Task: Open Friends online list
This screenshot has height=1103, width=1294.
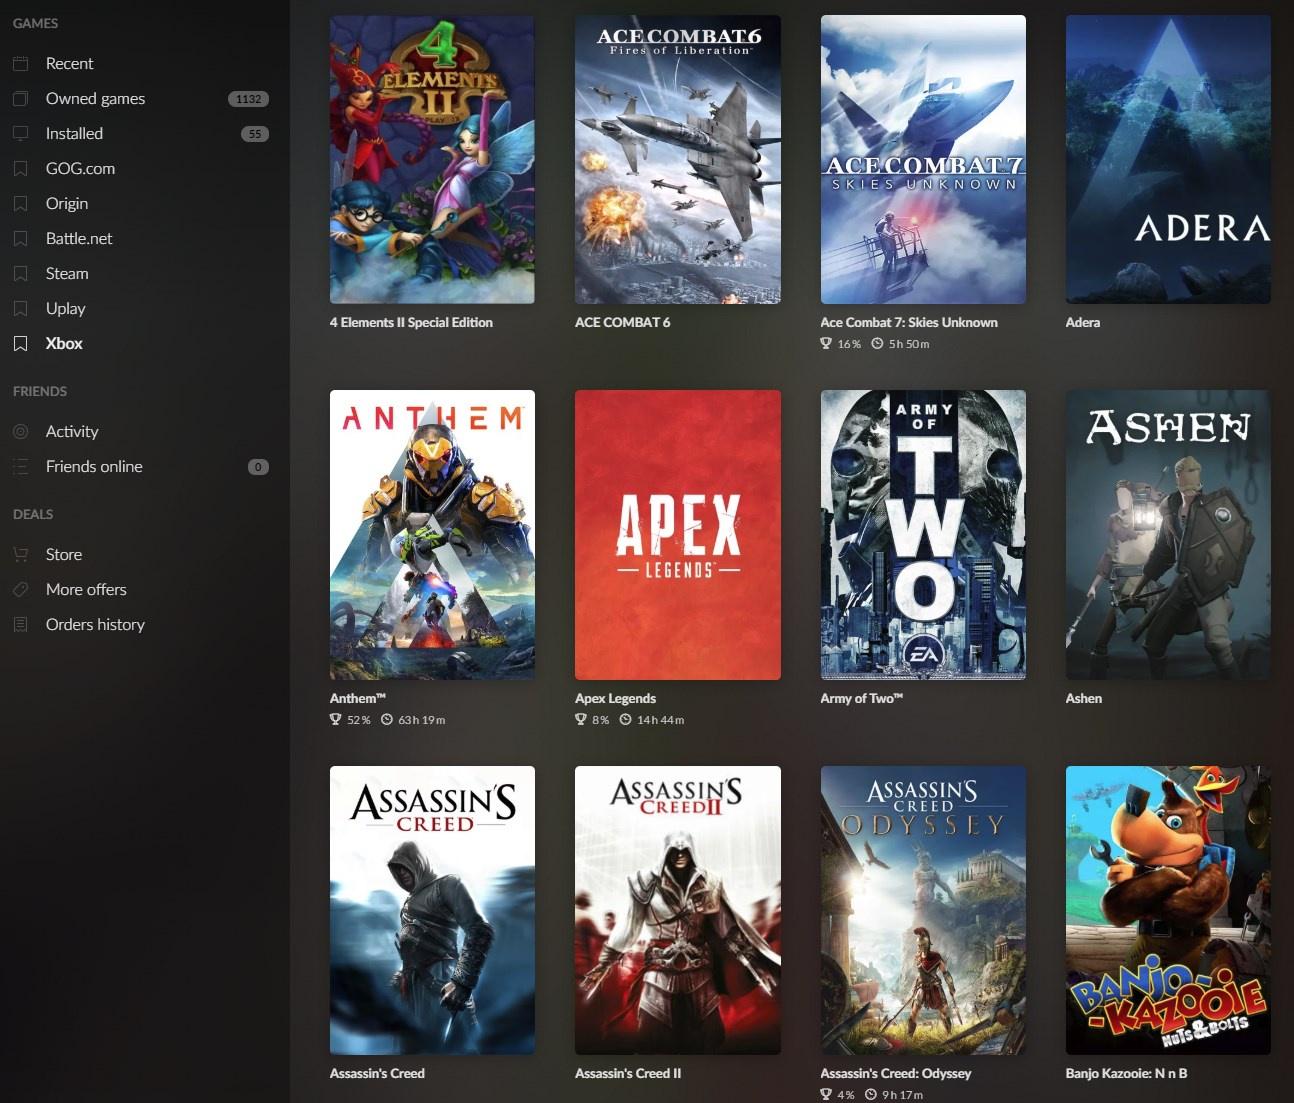Action: 94,467
